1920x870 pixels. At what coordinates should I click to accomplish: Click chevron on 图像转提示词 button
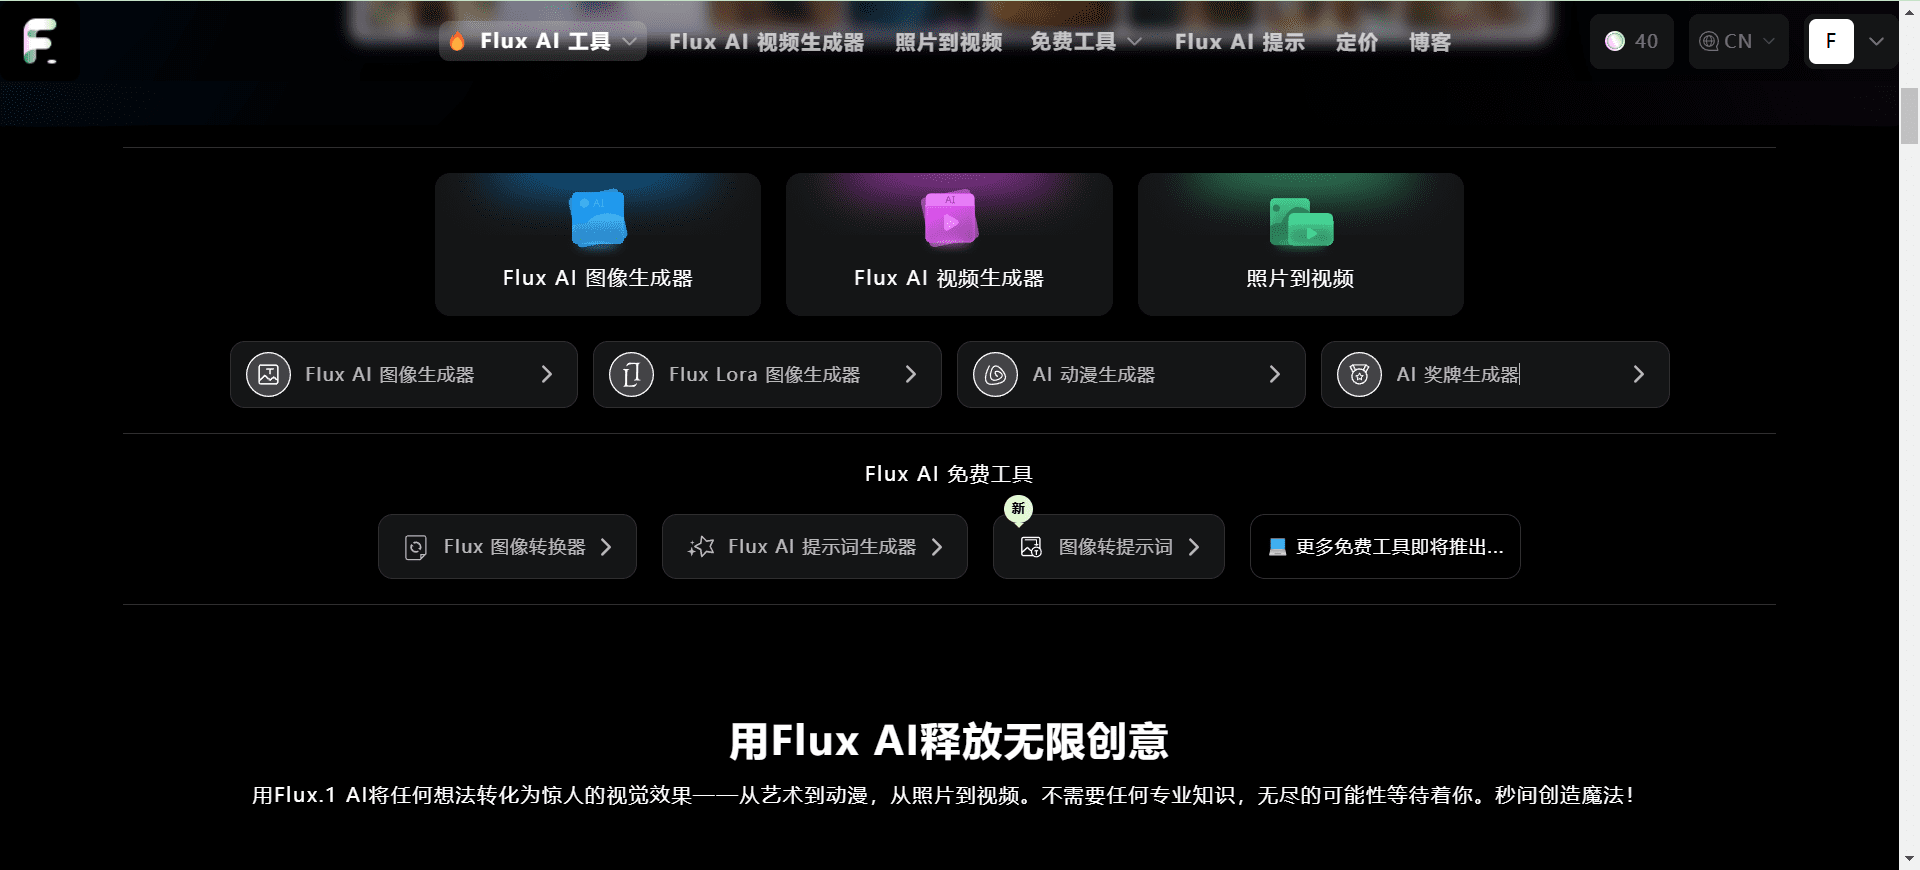click(x=1194, y=547)
